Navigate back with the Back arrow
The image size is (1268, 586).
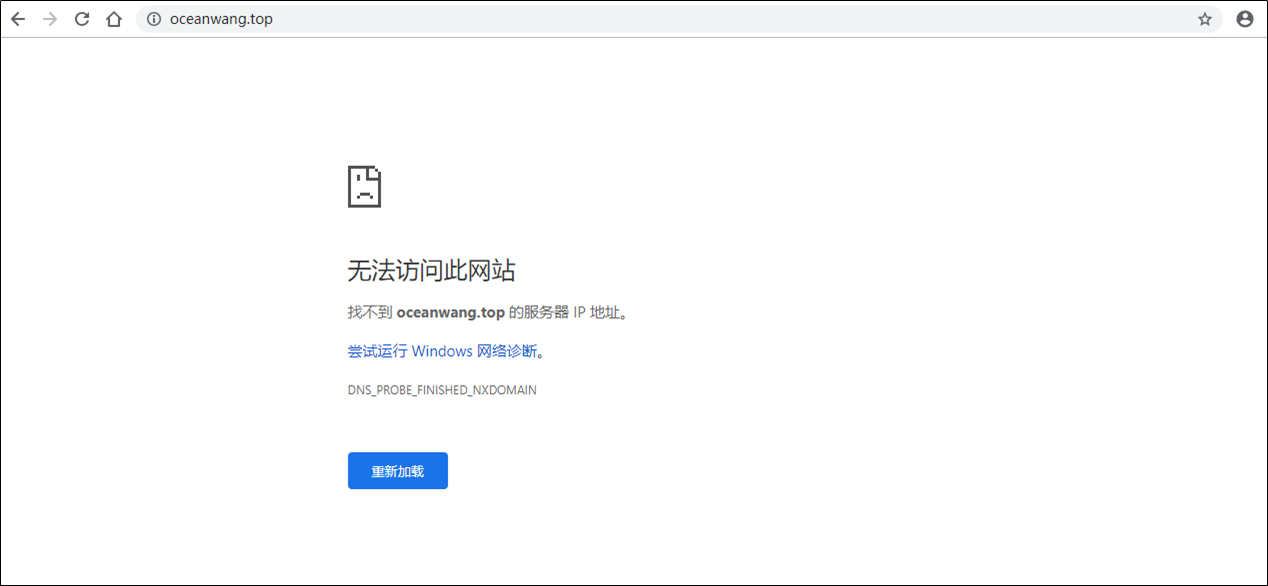[x=18, y=18]
